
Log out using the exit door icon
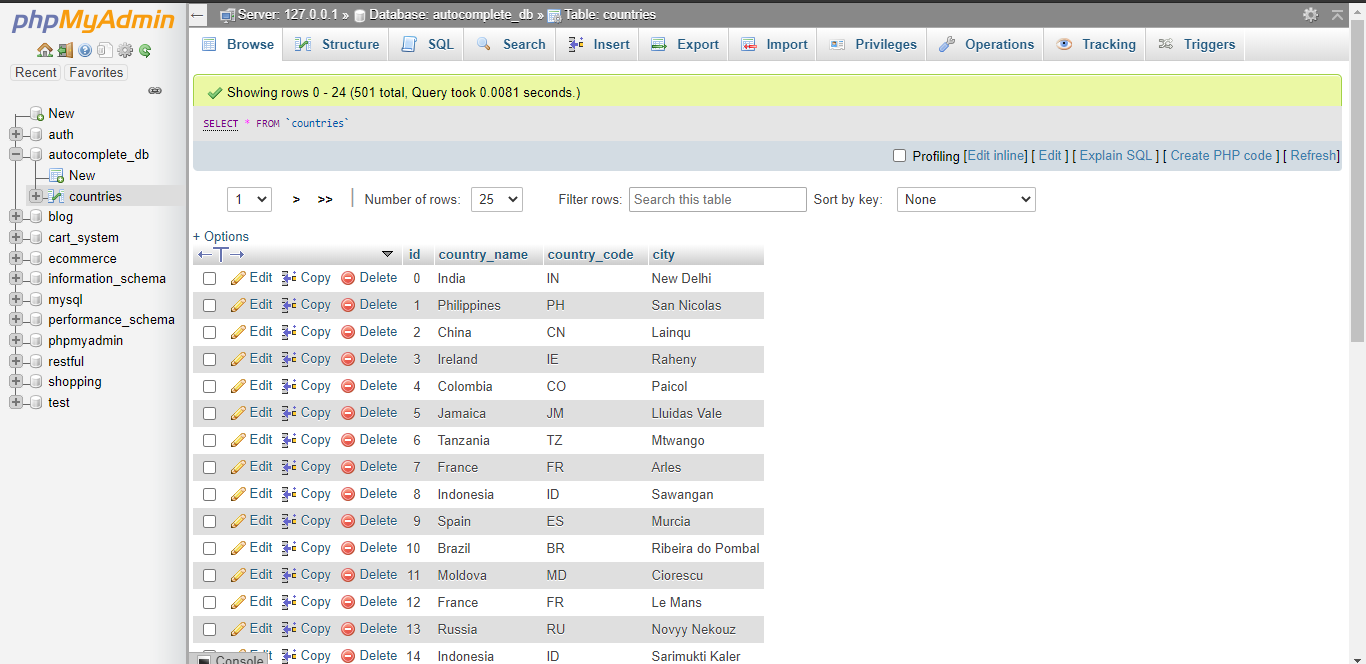(x=65, y=50)
